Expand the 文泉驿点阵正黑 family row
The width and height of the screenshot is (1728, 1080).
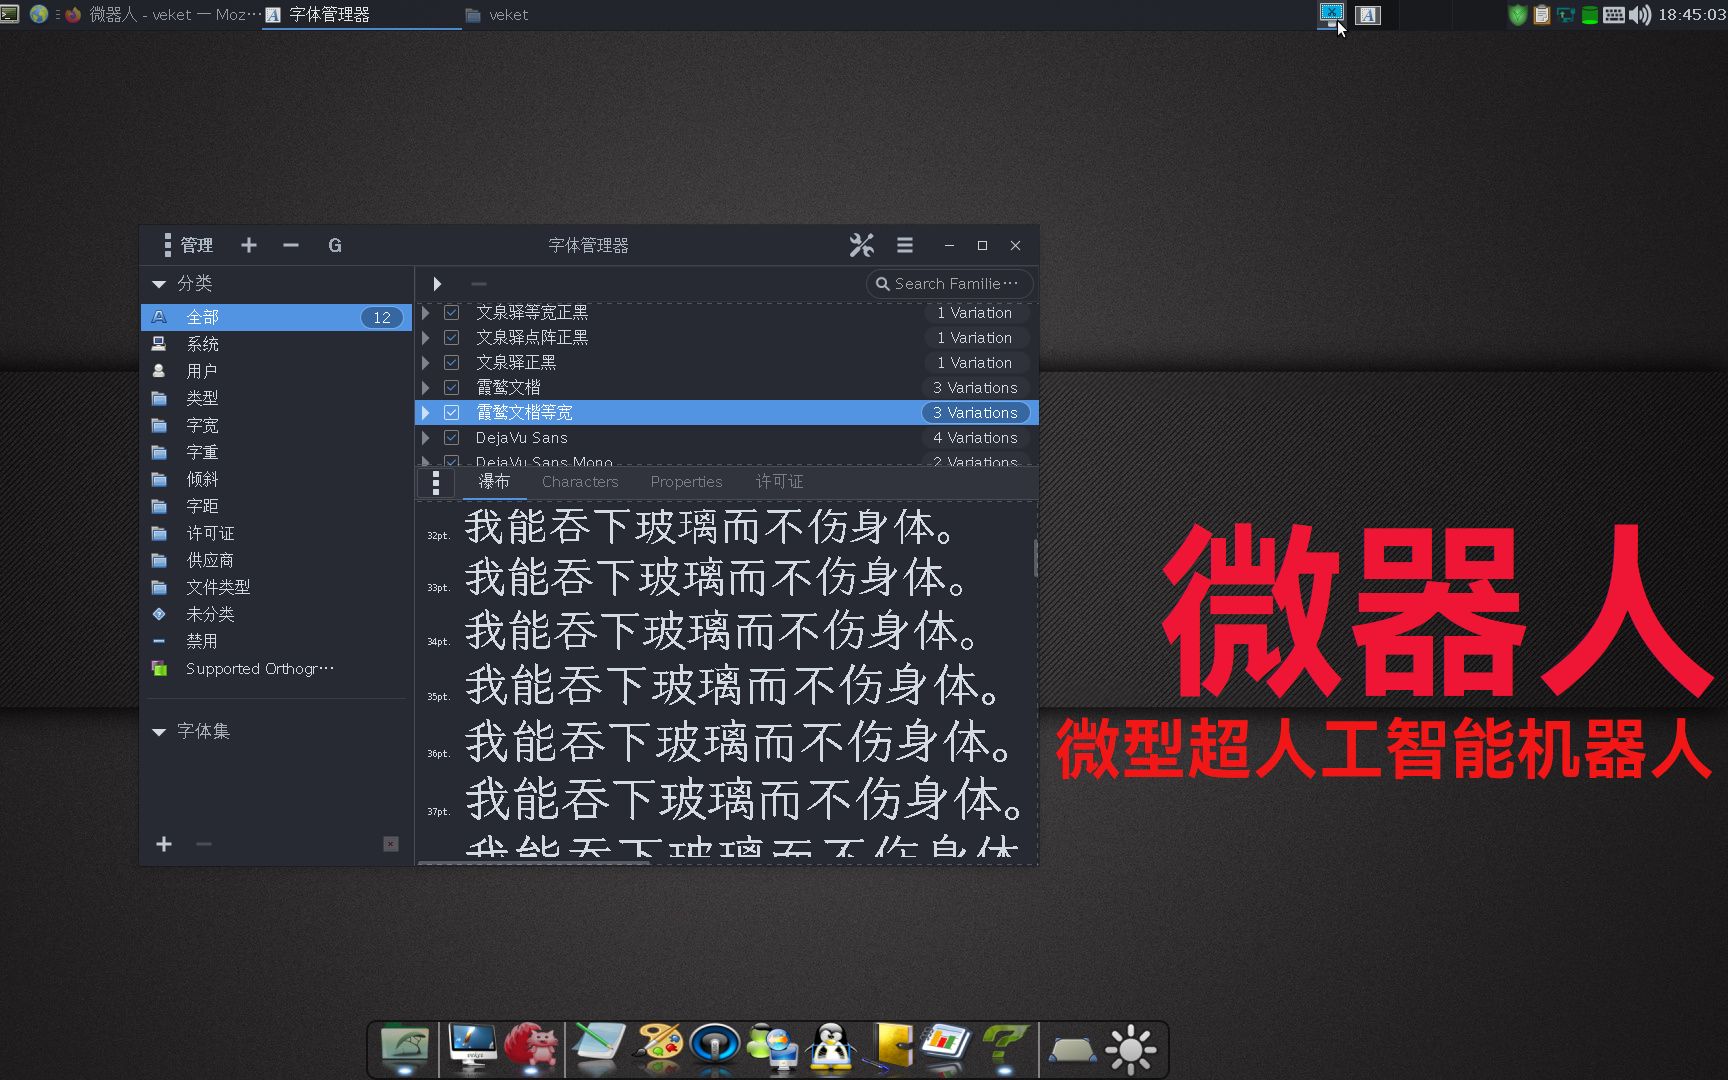(x=426, y=337)
